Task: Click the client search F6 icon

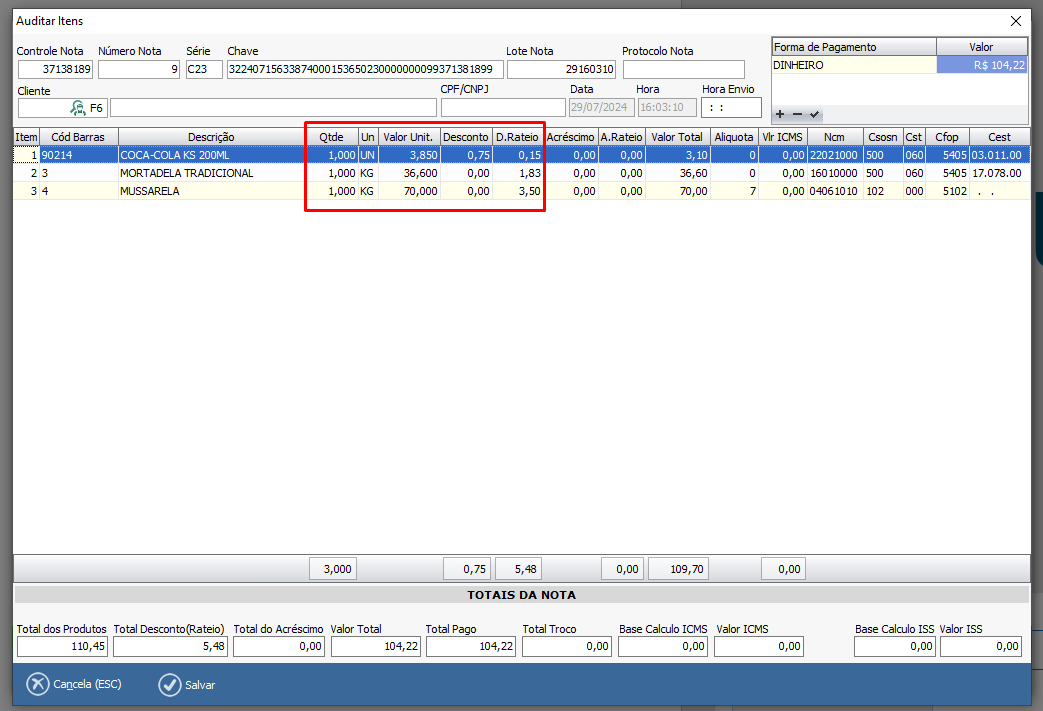Action: pyautogui.click(x=78, y=107)
